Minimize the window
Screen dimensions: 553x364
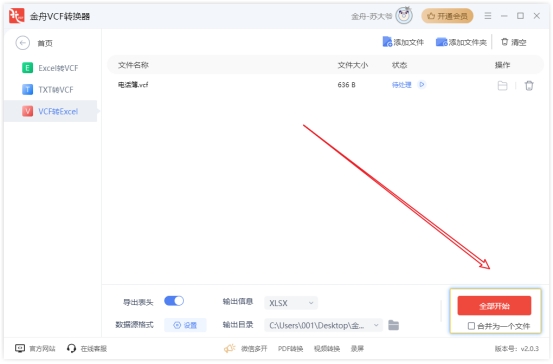pyautogui.click(x=504, y=16)
